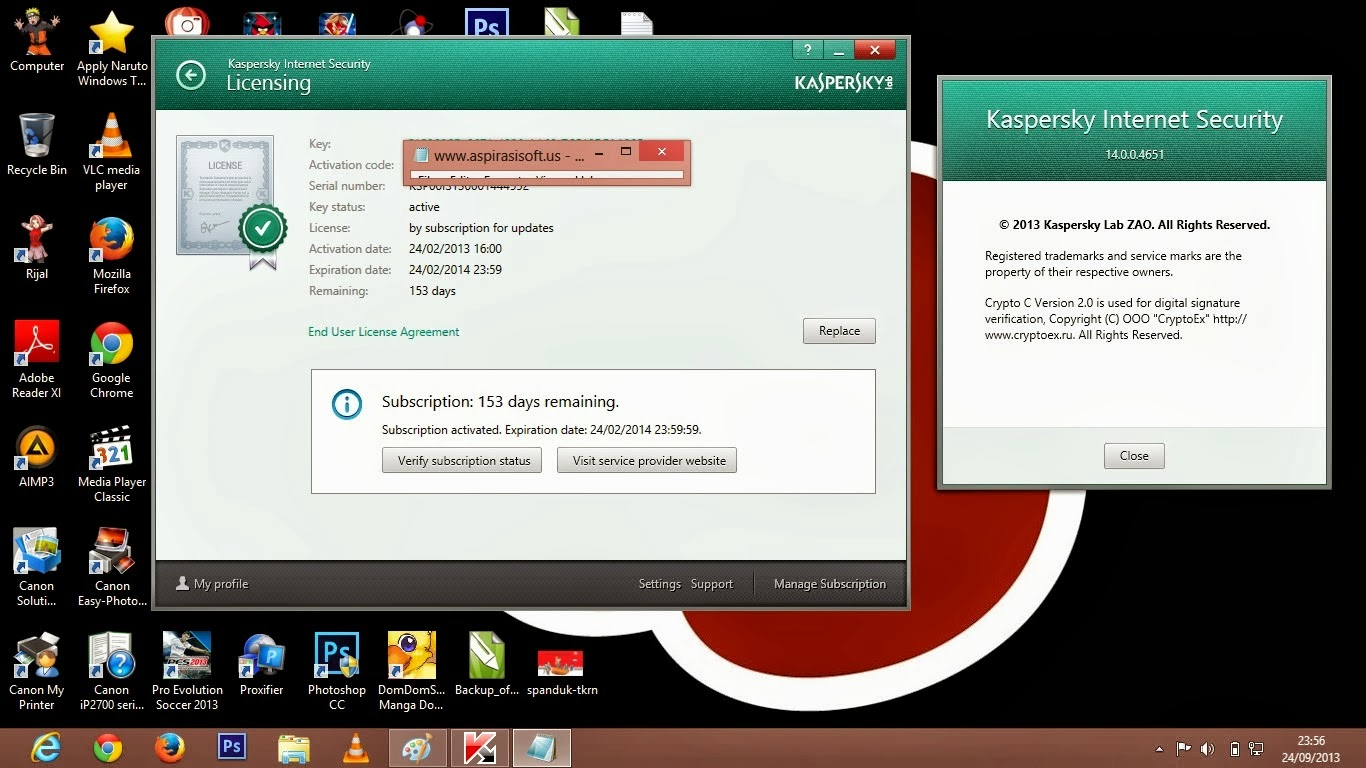Close the aspirasisoft.us notepad window

661,152
